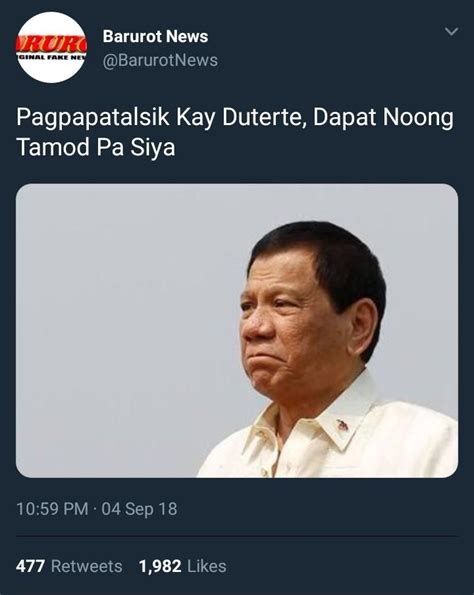
Task: Tap the lapel pin in the photo
Action: [342, 425]
